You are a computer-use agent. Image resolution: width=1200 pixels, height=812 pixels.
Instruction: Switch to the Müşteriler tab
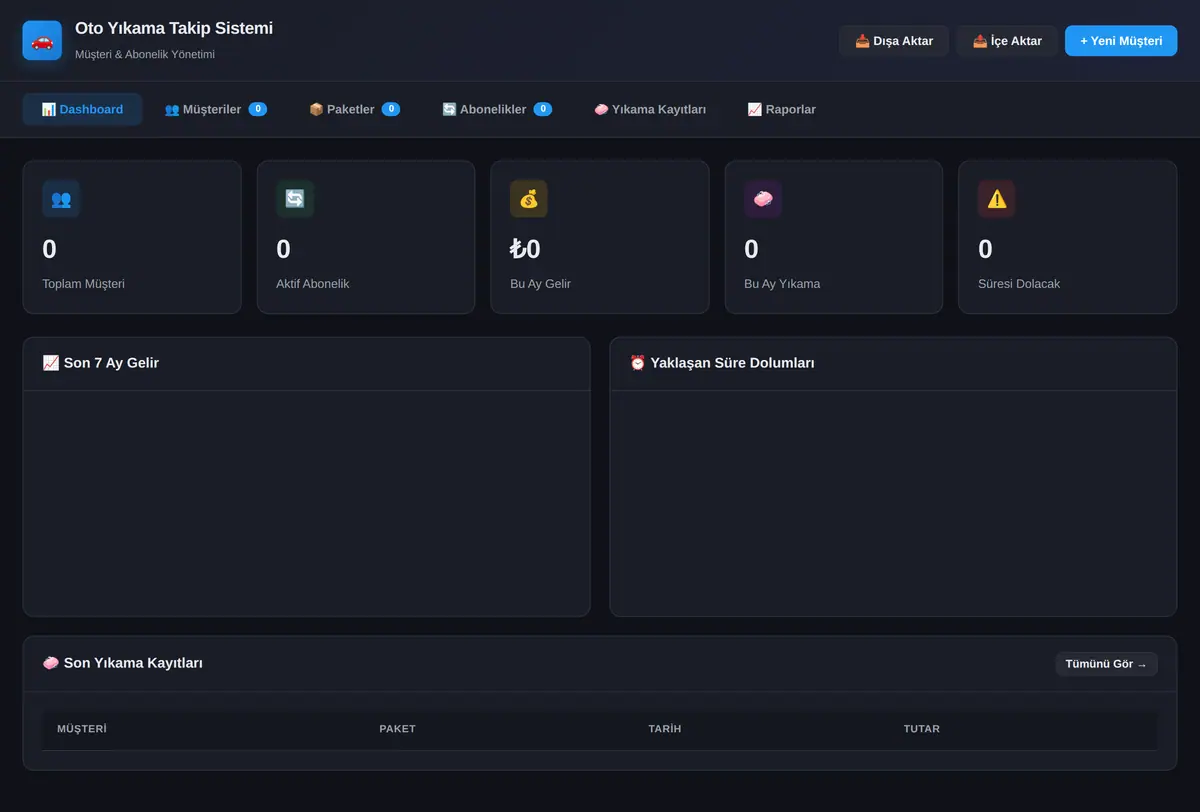(x=215, y=109)
